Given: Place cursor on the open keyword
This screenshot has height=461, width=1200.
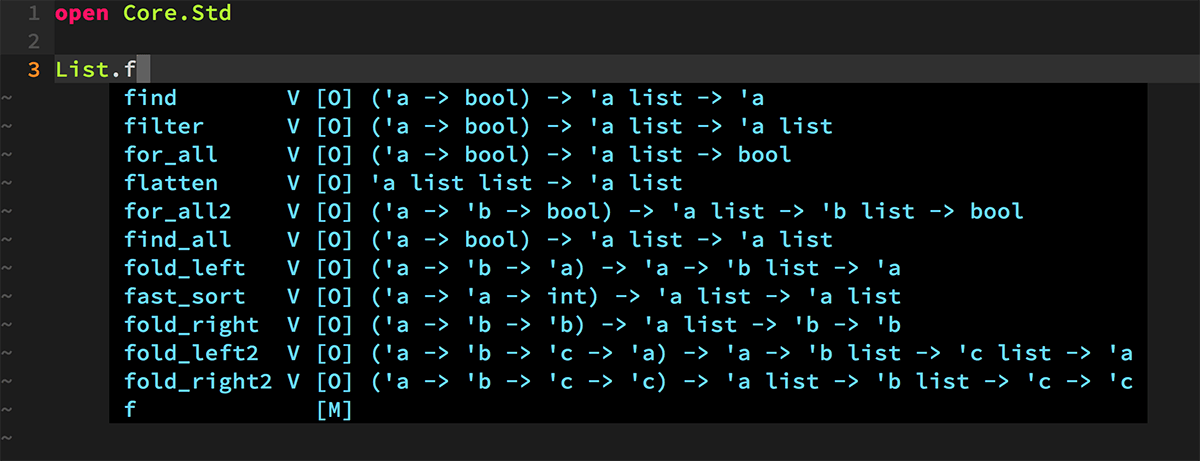Looking at the screenshot, I should 82,14.
